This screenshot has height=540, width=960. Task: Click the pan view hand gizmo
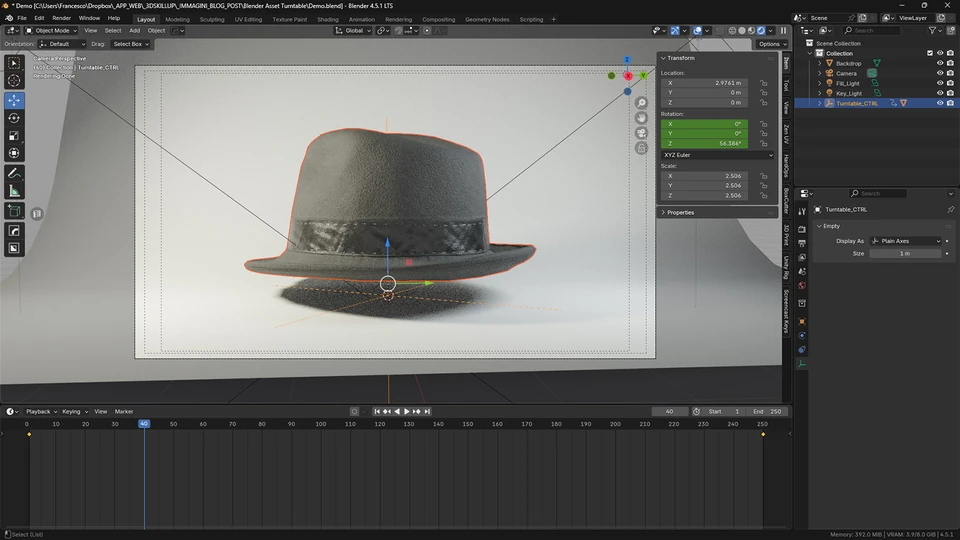coord(641,118)
